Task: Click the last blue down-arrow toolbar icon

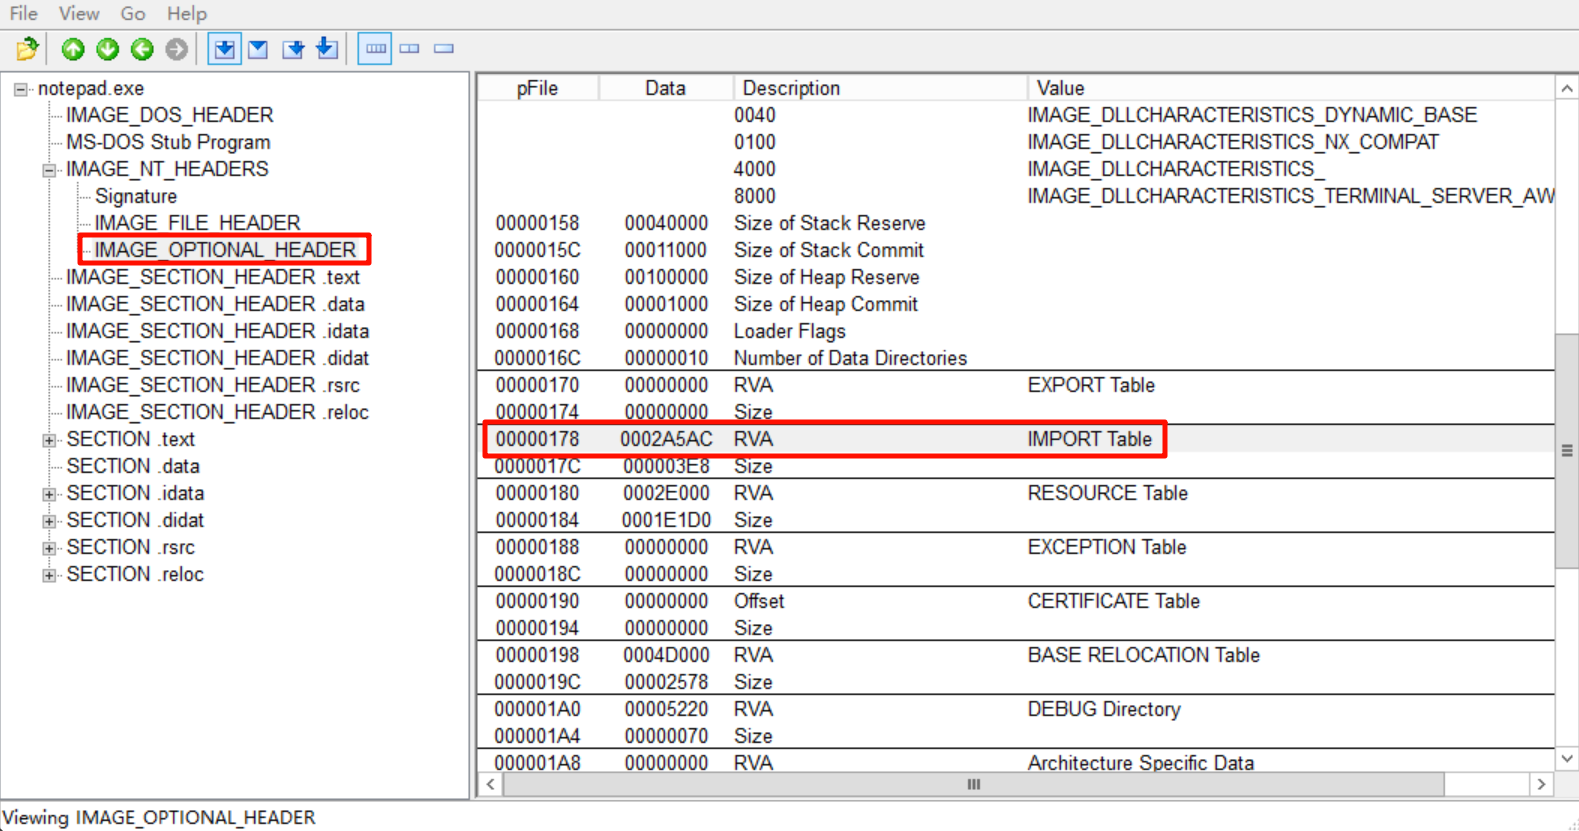Action: tap(327, 48)
